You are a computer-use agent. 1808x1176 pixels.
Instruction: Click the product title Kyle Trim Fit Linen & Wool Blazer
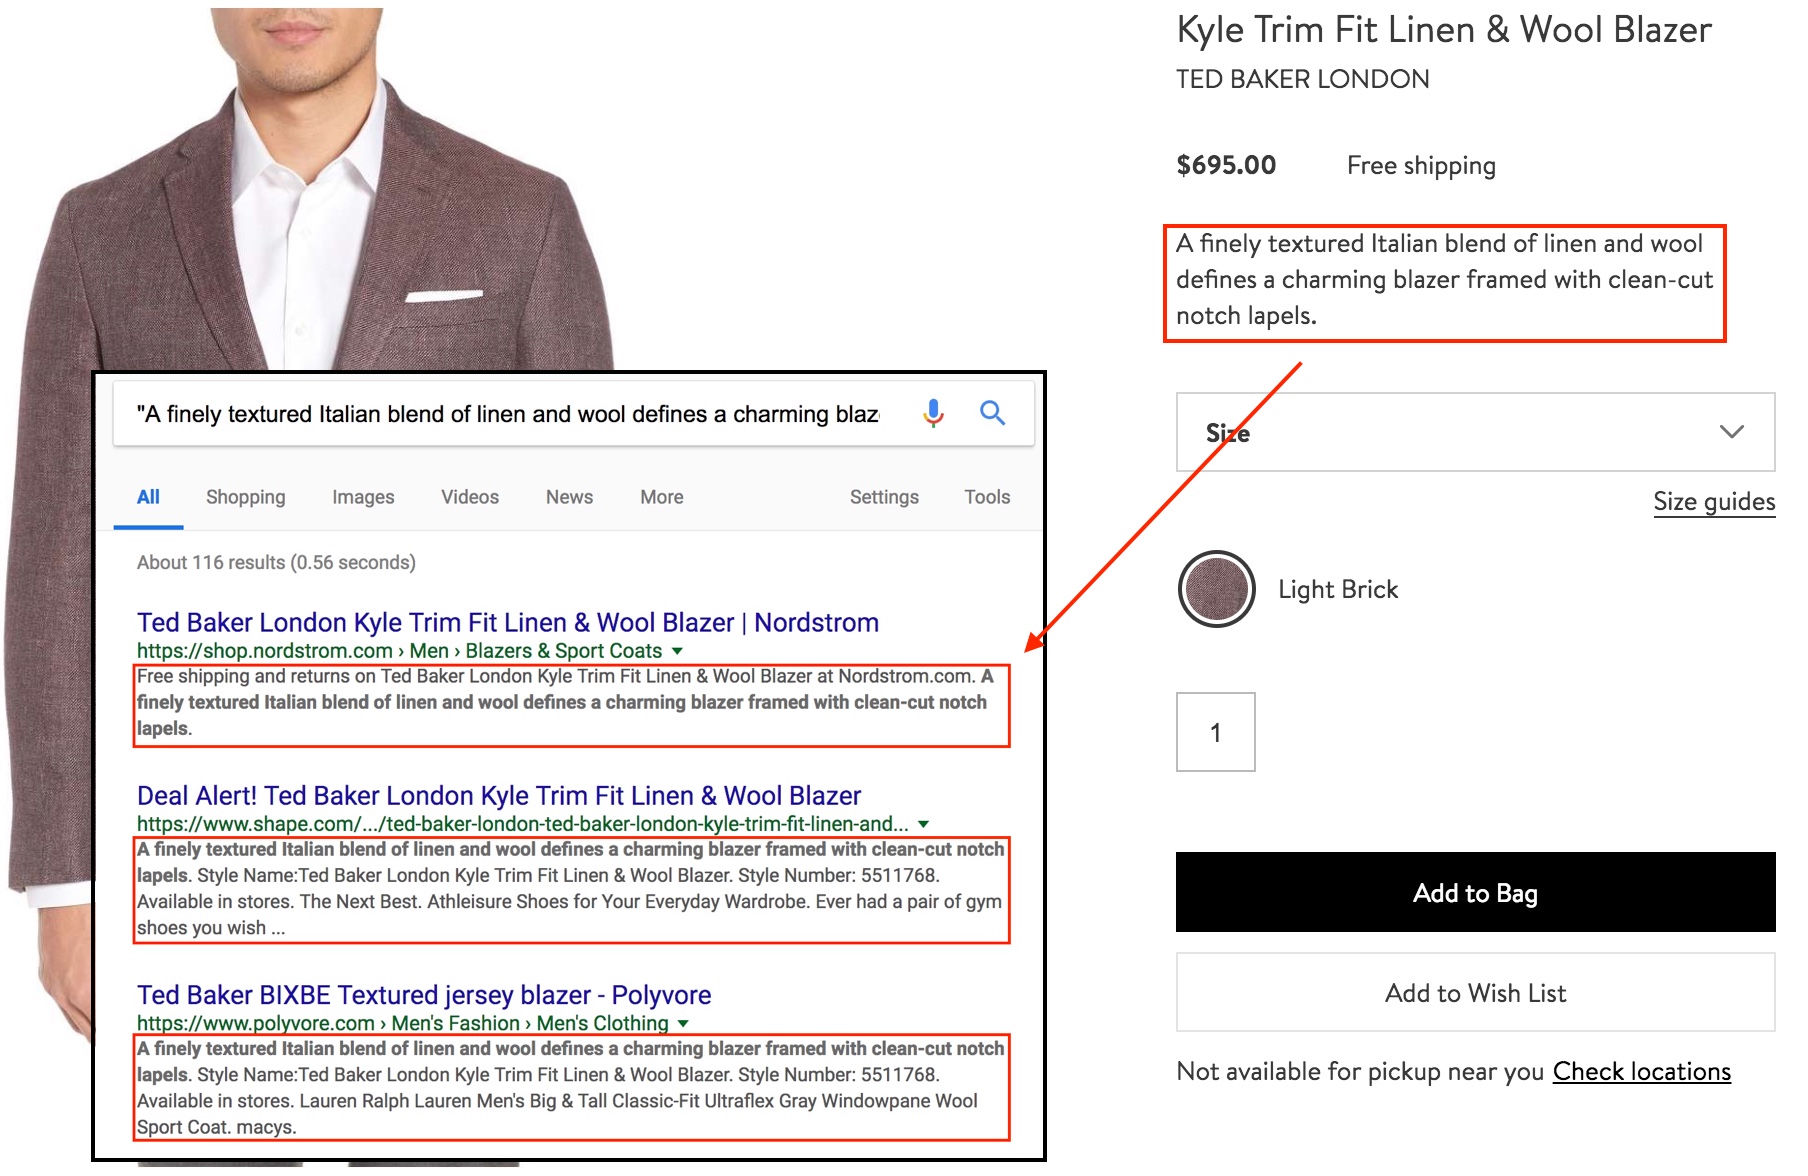coord(1444,30)
